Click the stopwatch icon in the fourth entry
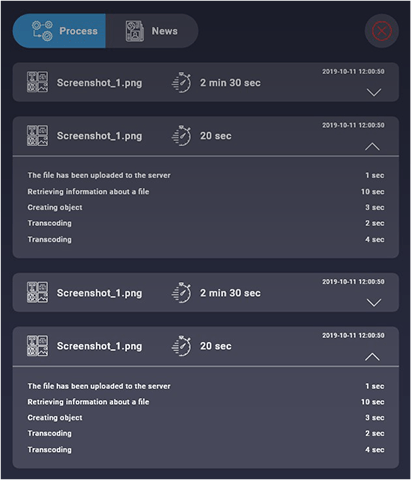The image size is (411, 480). [182, 346]
